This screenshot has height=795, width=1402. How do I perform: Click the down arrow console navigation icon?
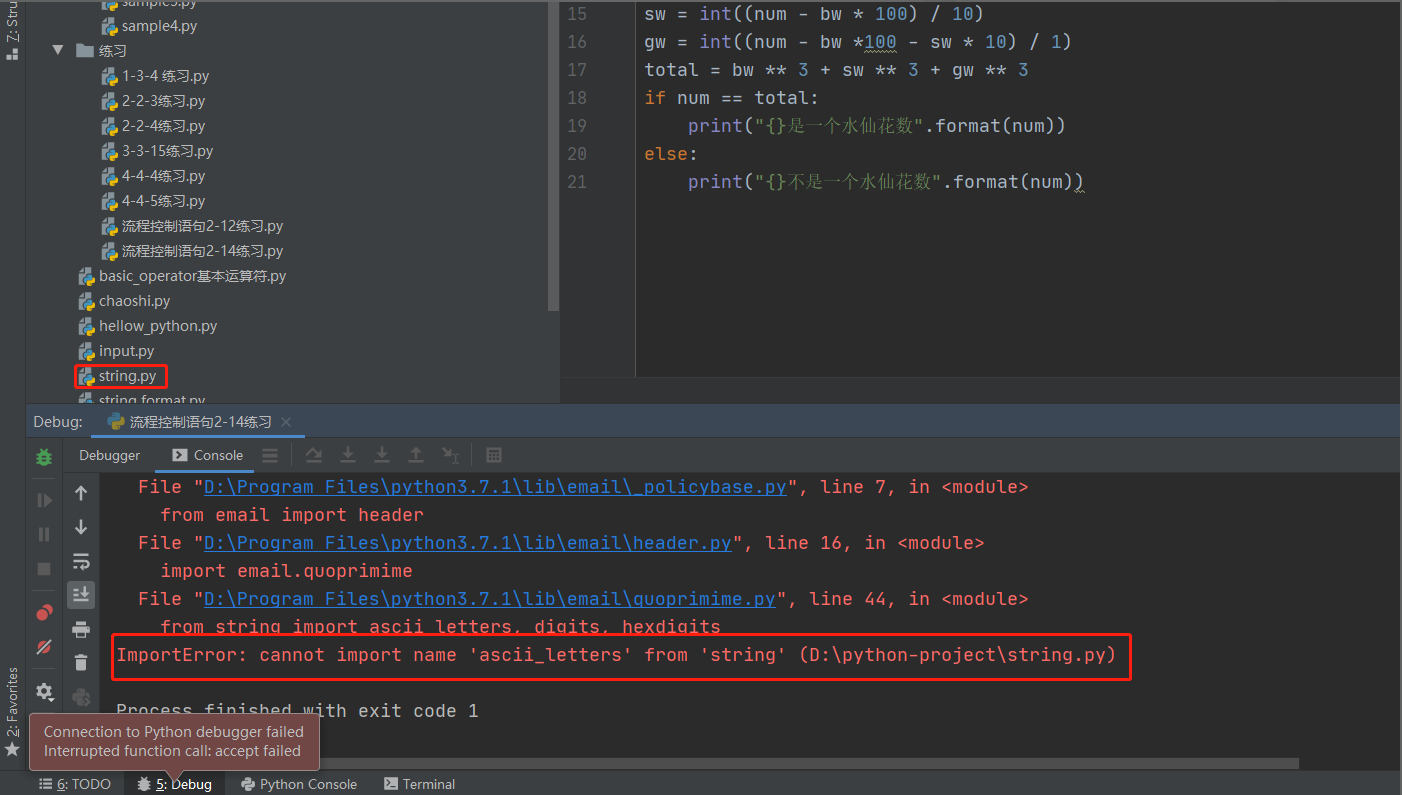(81, 527)
